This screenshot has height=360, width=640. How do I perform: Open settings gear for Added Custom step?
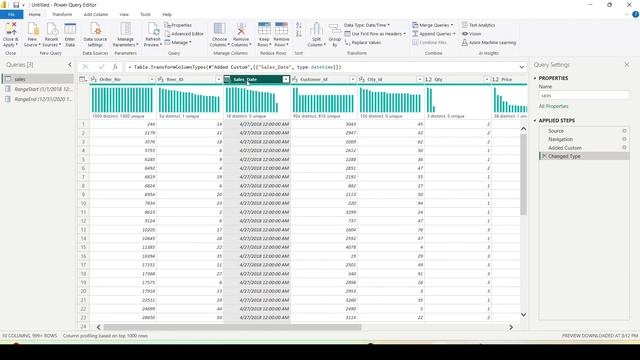click(624, 147)
